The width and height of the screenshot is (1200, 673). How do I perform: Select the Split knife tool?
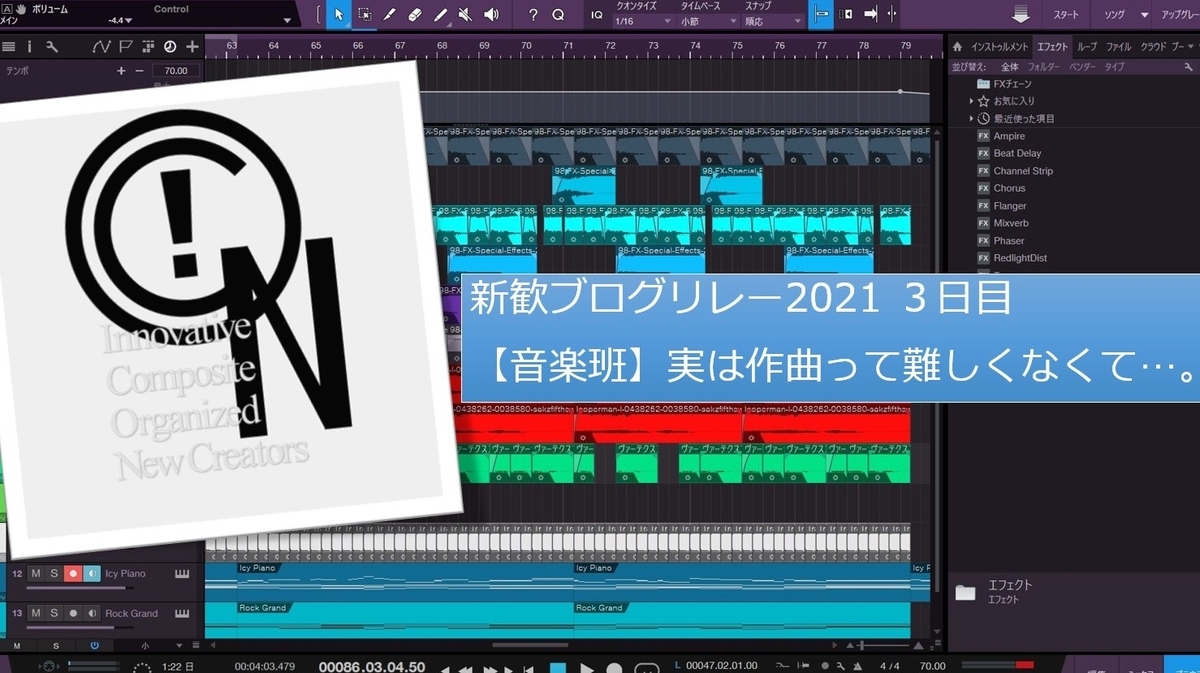pyautogui.click(x=390, y=15)
